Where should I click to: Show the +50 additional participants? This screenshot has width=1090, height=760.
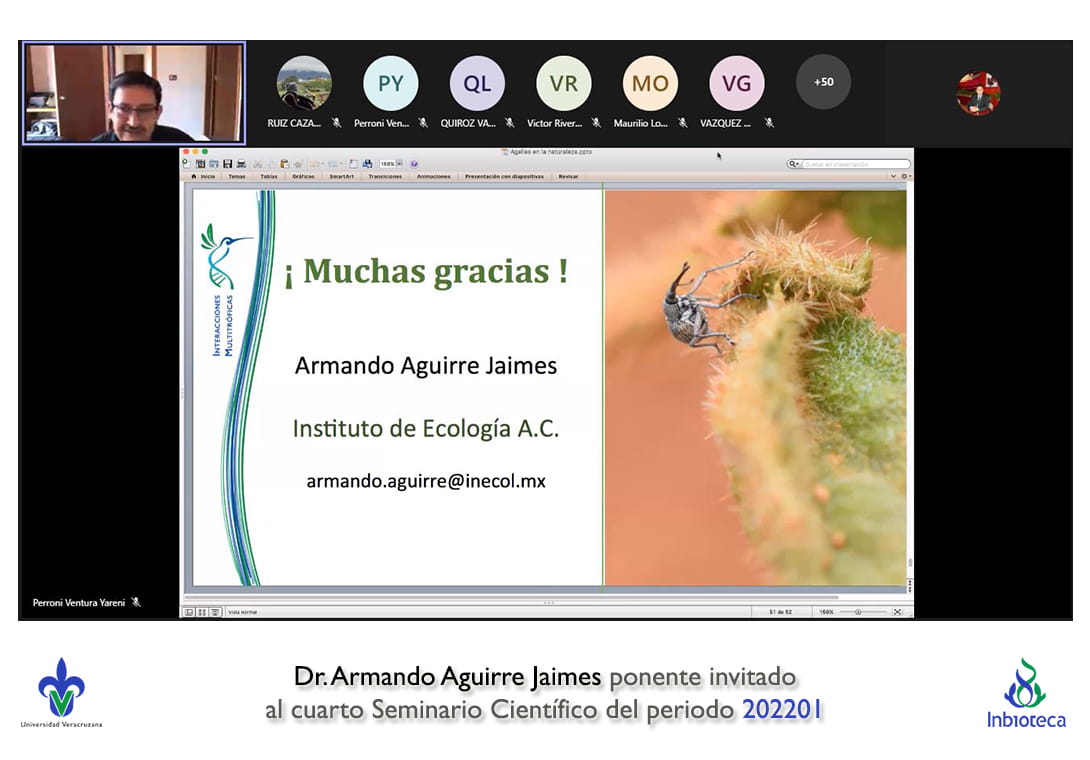click(x=823, y=82)
